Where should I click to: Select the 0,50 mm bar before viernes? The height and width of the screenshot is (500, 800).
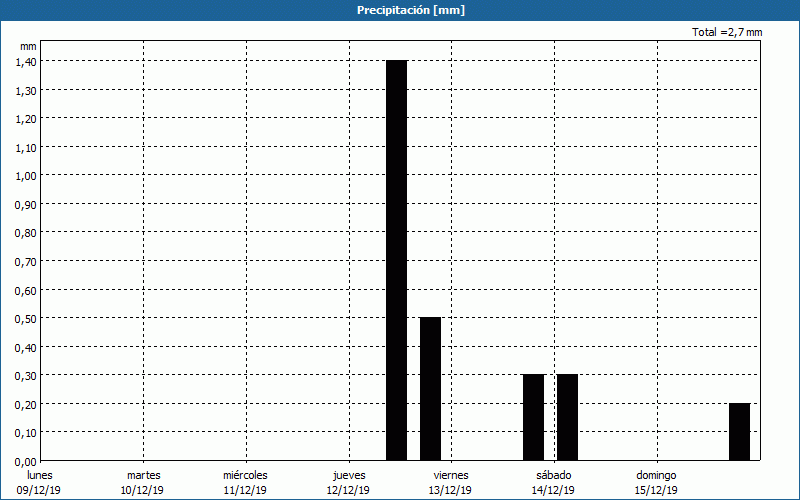[430, 389]
